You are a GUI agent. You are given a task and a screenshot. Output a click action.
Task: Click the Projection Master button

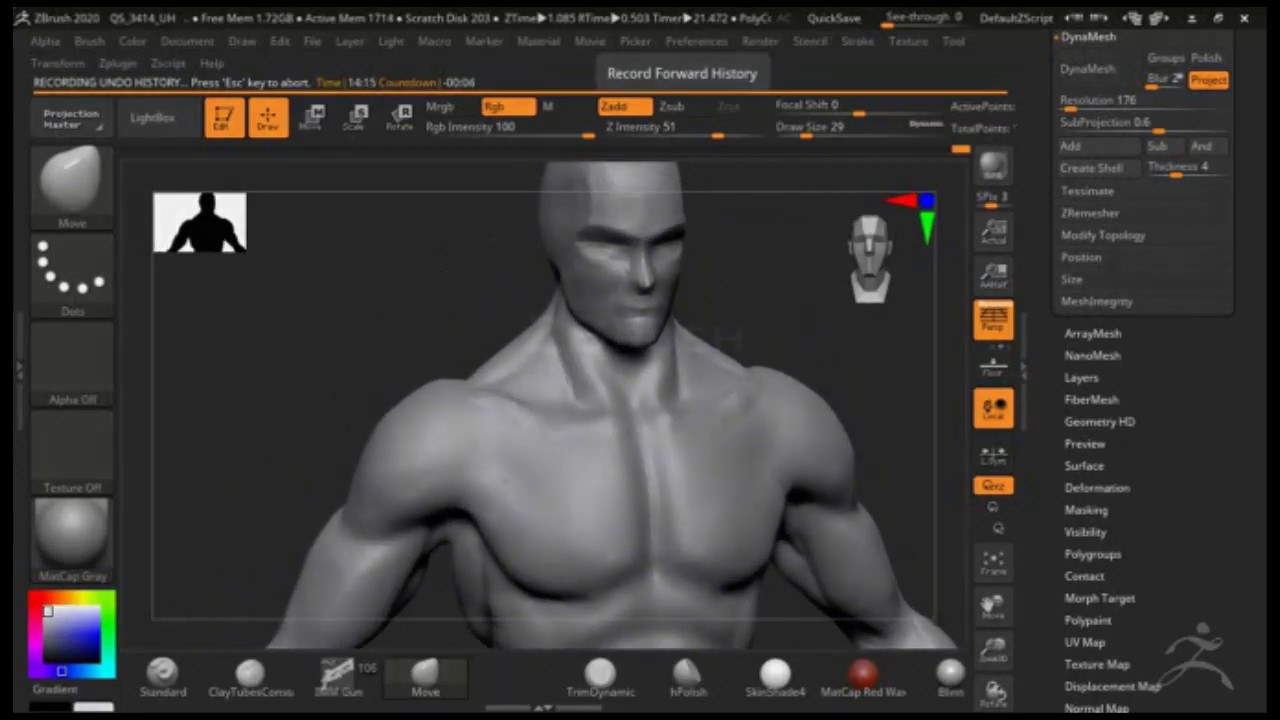[x=71, y=119]
